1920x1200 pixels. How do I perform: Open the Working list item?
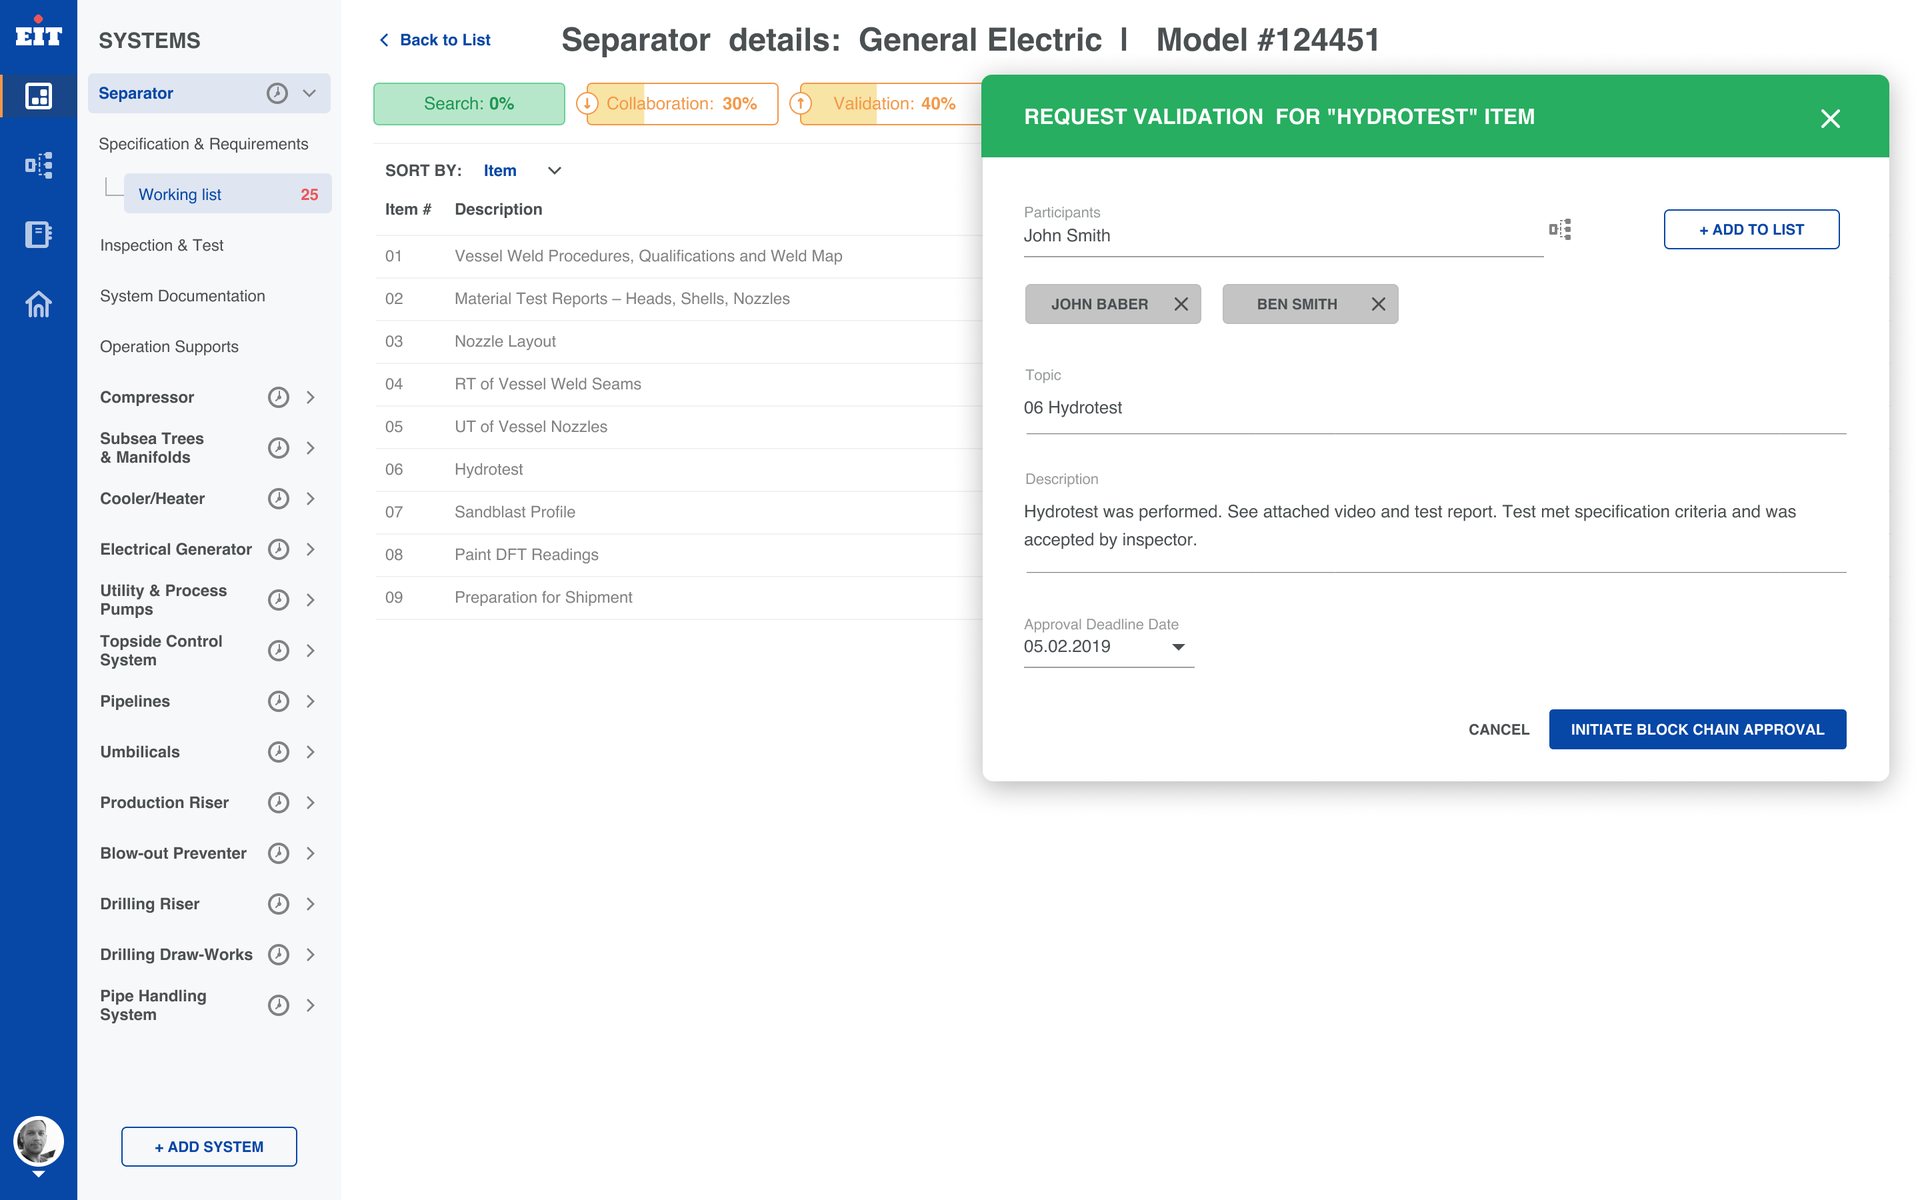click(x=228, y=194)
